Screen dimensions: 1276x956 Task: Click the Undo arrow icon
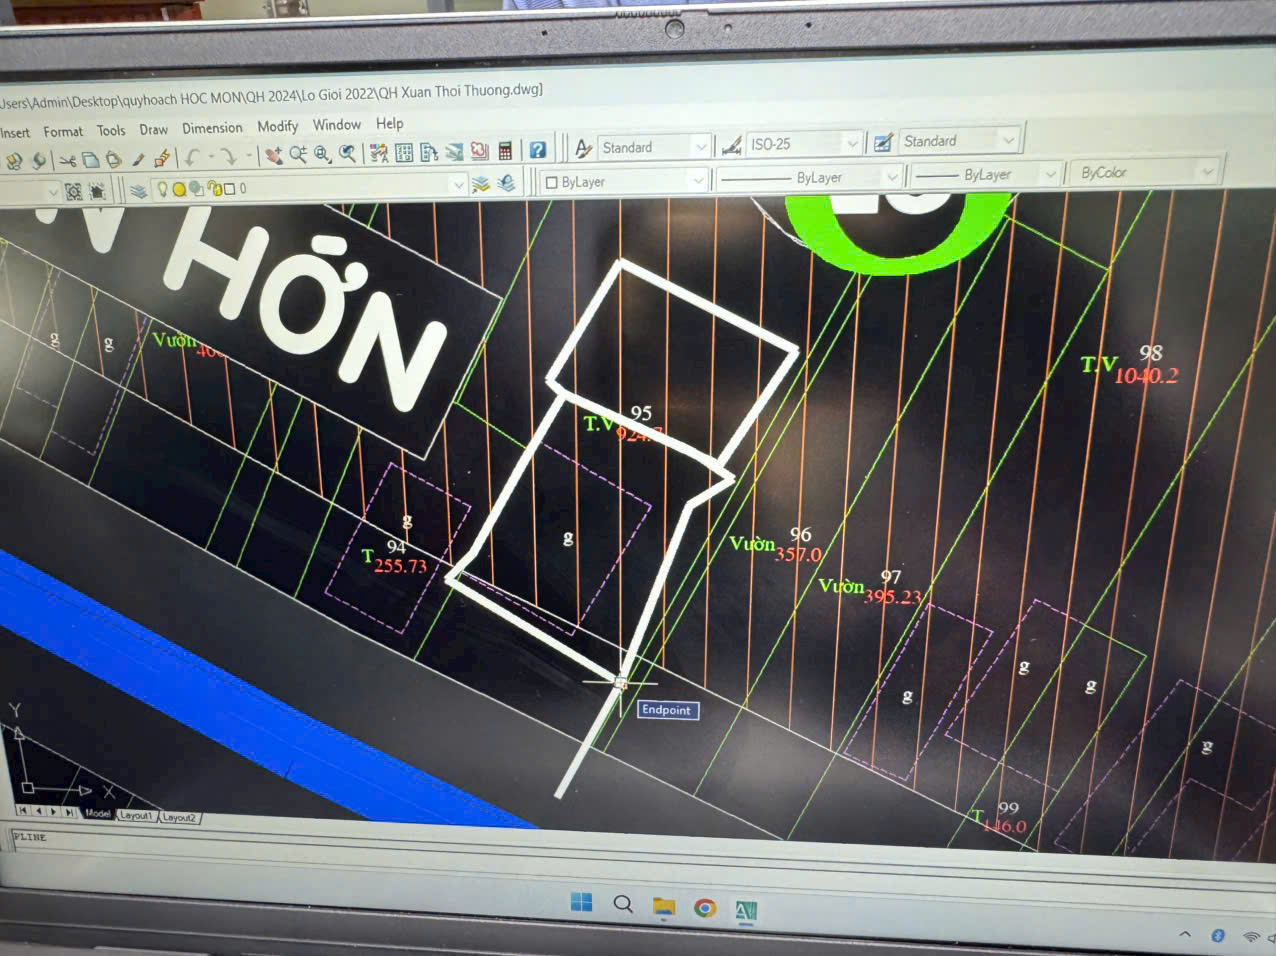click(x=191, y=158)
